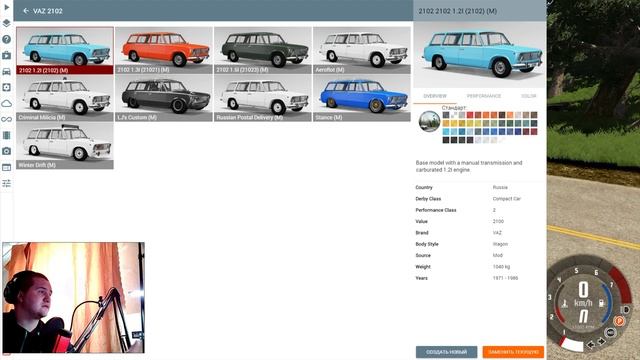Go back using the arrow beside VAZ 2102

click(x=26, y=11)
